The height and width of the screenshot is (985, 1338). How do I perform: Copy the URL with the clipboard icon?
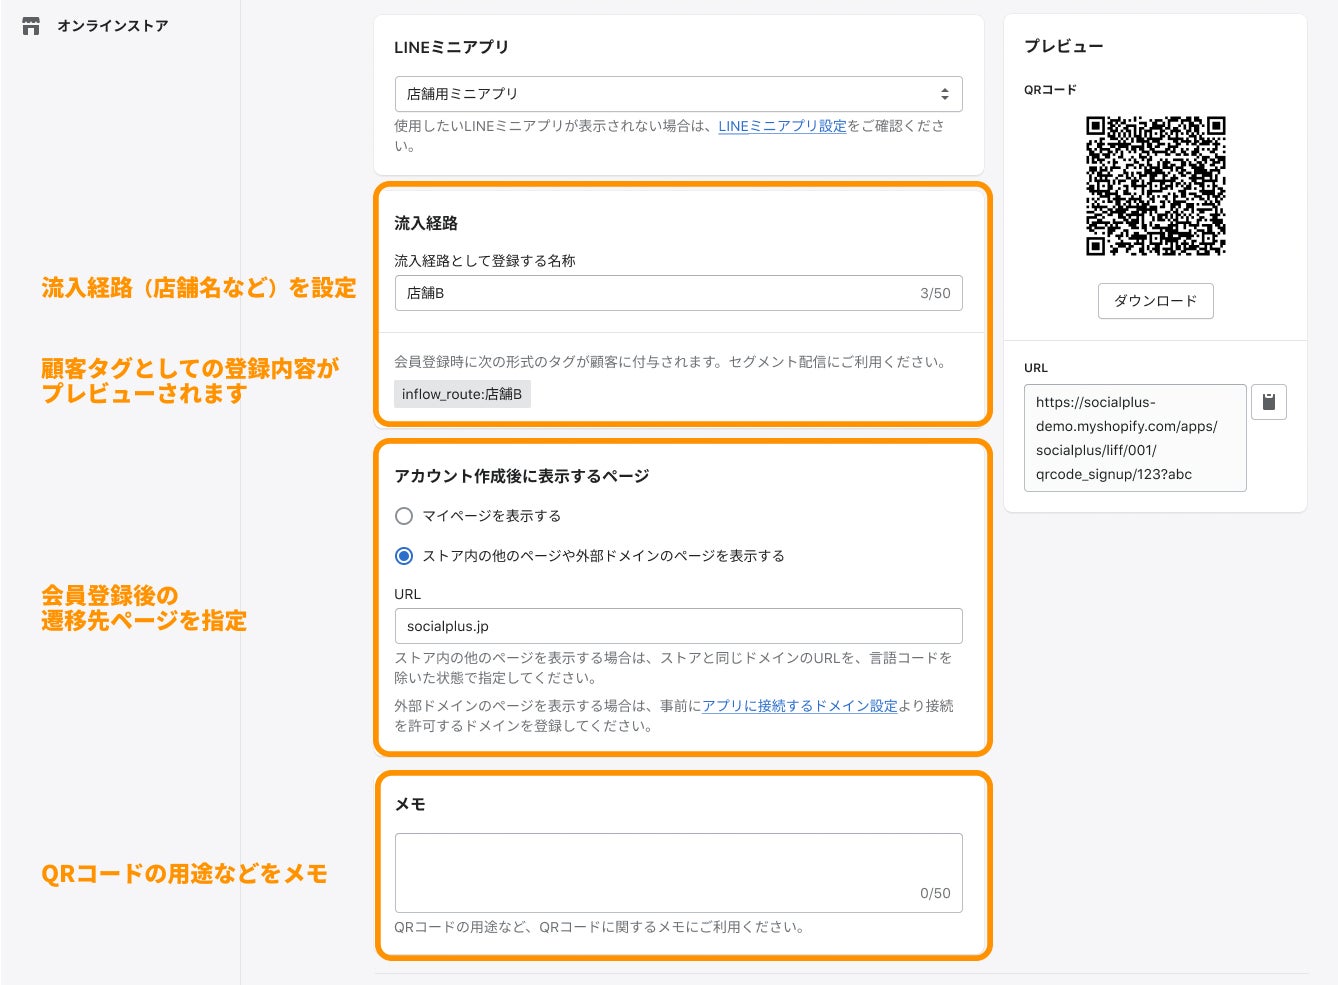coord(1269,402)
